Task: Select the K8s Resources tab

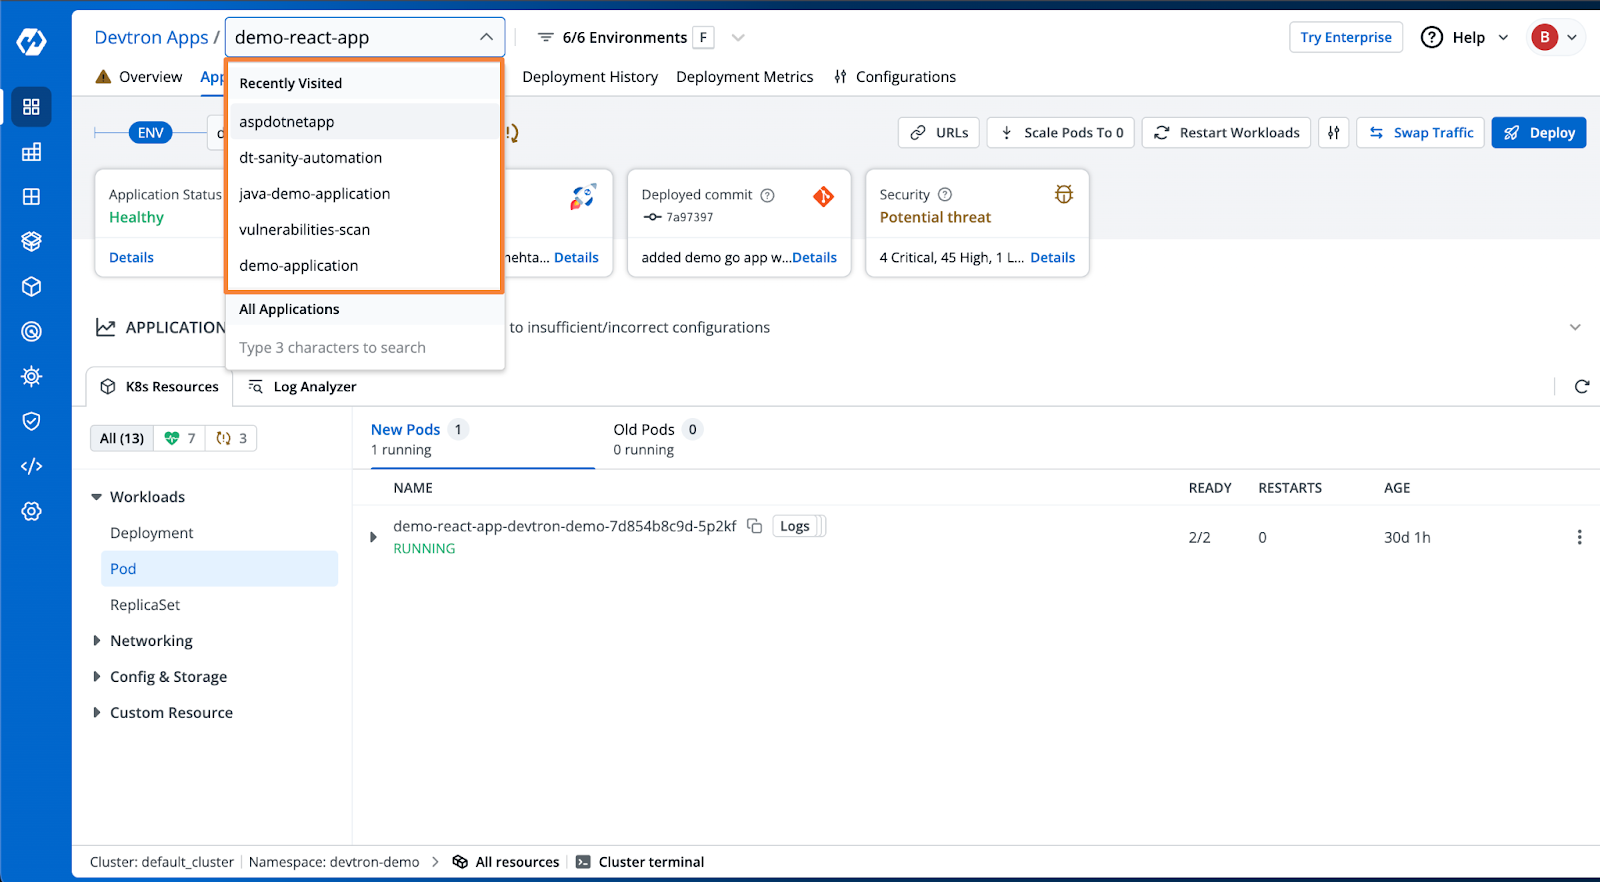Action: [x=160, y=387]
